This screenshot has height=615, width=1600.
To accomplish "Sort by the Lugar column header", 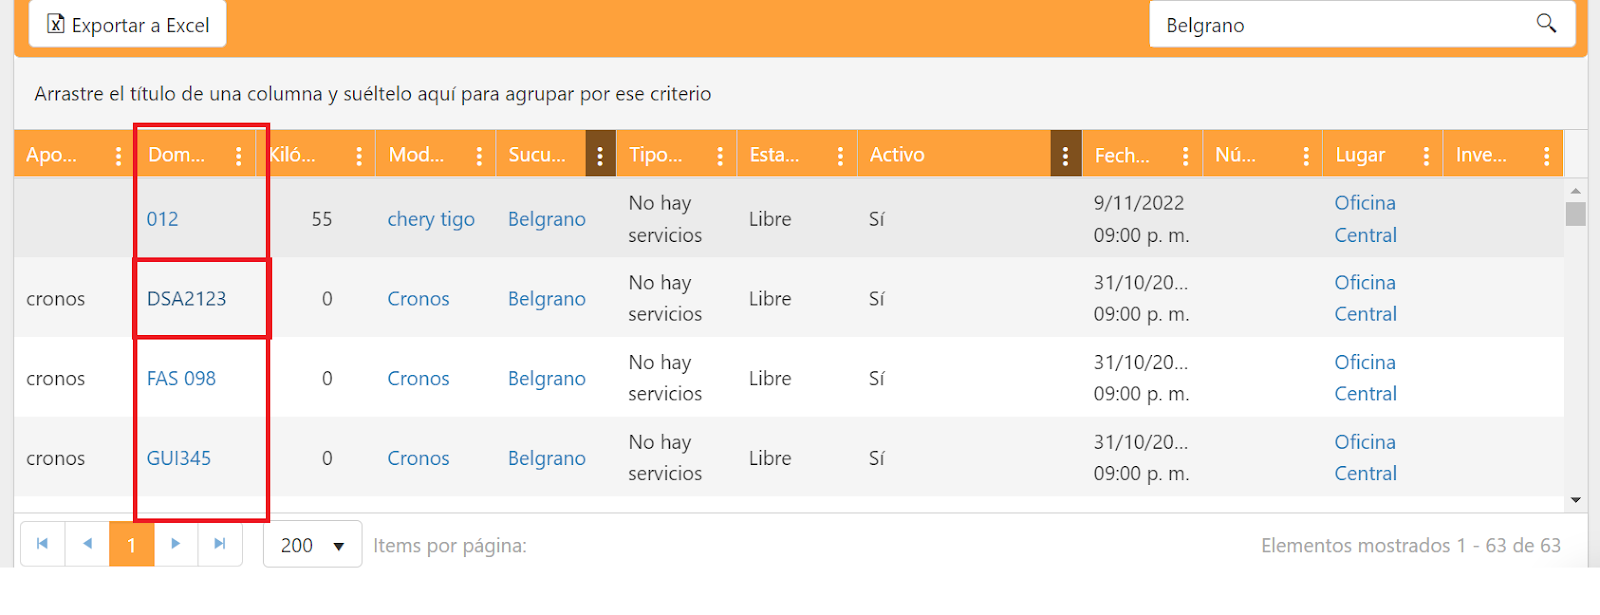I will (x=1360, y=155).
